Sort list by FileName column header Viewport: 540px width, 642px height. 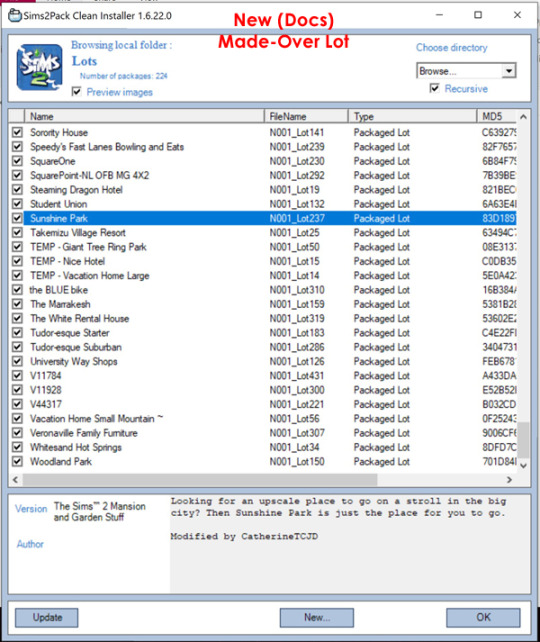tap(306, 116)
